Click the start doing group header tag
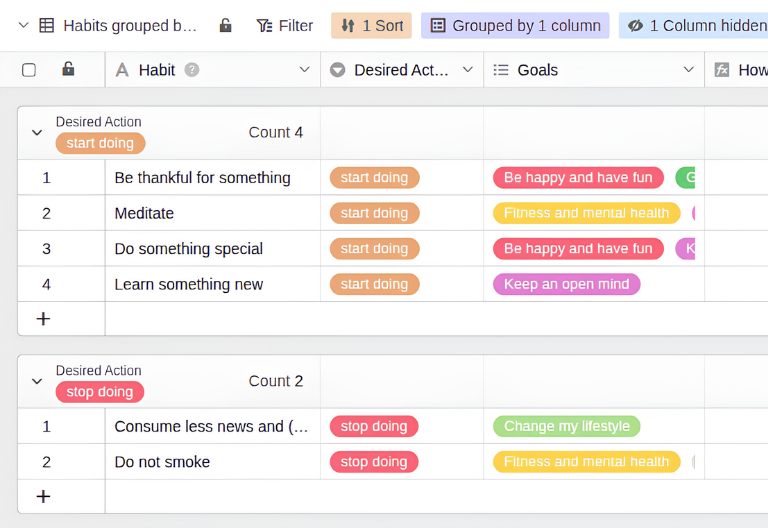 click(x=100, y=143)
